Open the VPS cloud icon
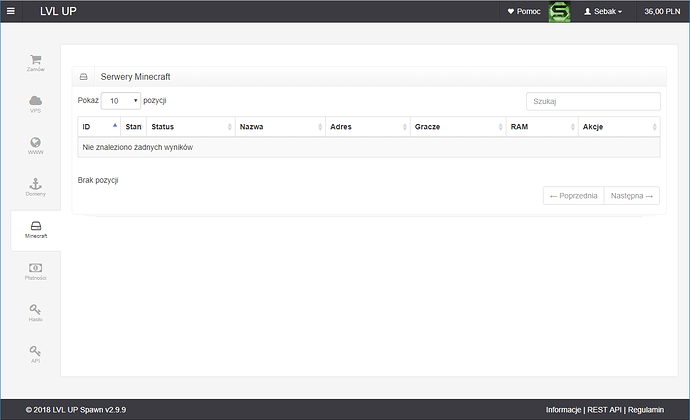This screenshot has height=420, width=690. 36,103
